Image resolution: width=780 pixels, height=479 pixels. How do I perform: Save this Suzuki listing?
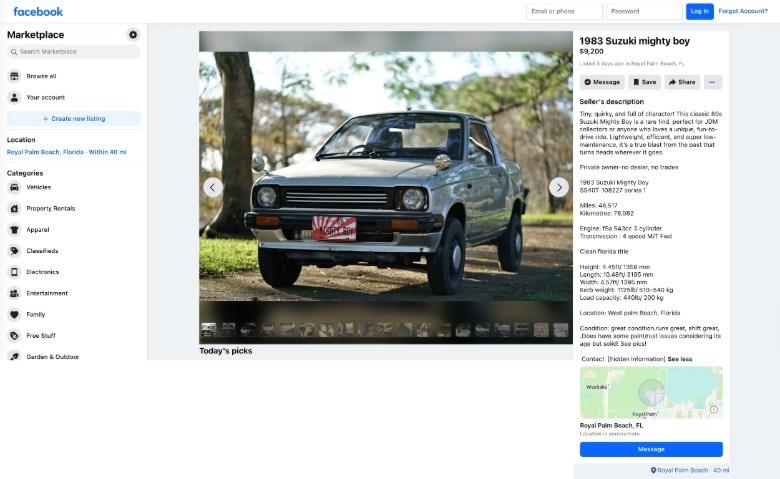click(645, 82)
